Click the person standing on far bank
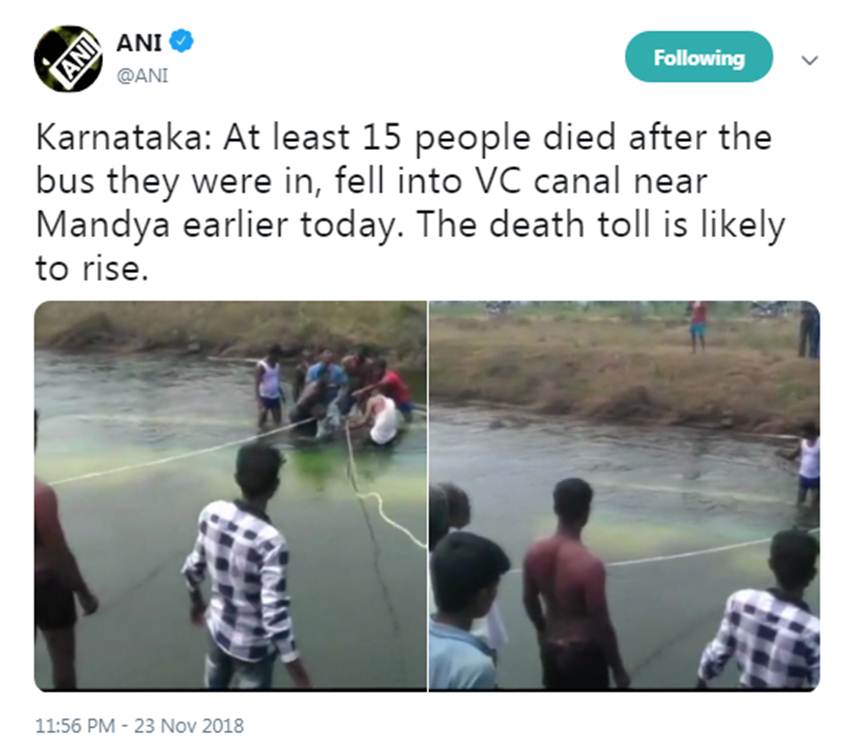Viewport: 850px width, 747px height. tap(698, 325)
